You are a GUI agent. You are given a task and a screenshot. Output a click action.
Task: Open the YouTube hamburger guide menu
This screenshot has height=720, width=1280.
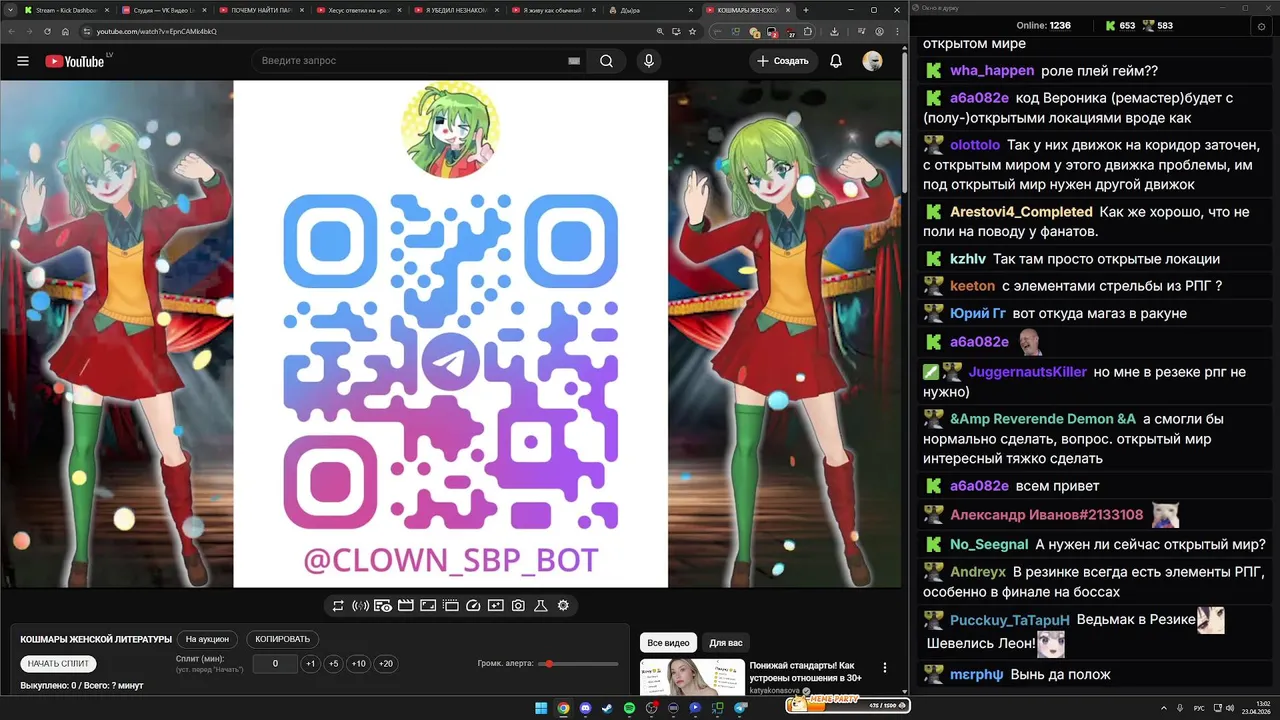[x=22, y=61]
